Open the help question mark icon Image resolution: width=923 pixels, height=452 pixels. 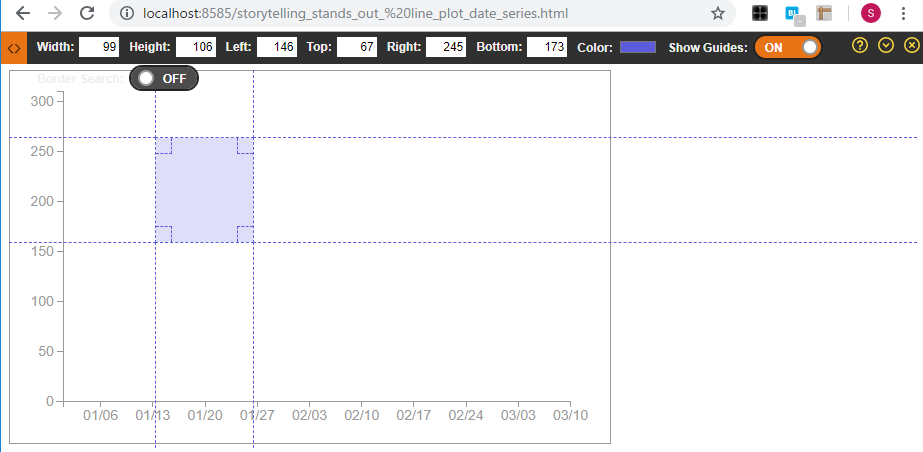pos(859,45)
